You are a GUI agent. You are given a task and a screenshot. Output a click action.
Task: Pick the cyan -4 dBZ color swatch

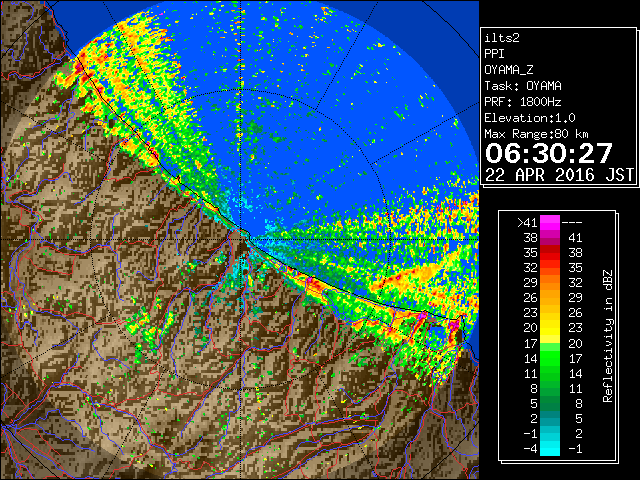(x=550, y=448)
